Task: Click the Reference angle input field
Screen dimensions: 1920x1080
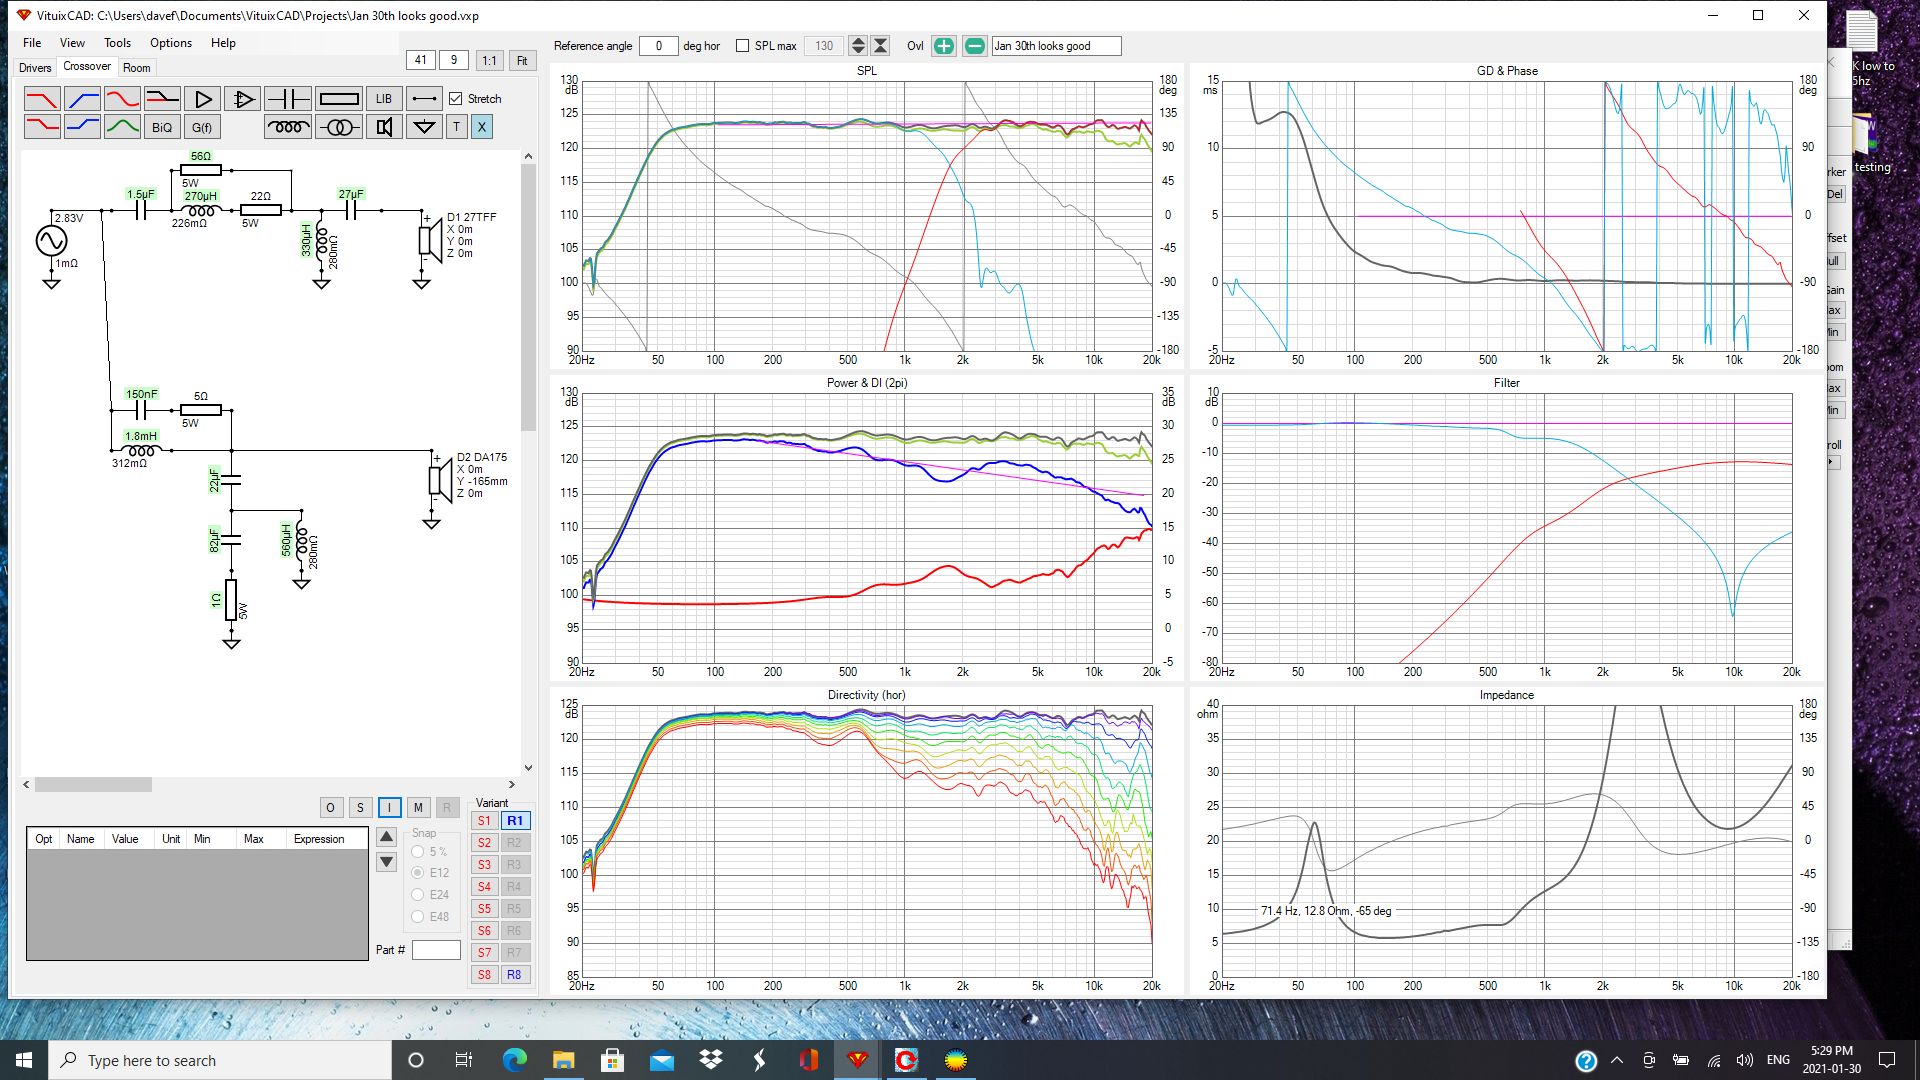Action: pos(658,46)
